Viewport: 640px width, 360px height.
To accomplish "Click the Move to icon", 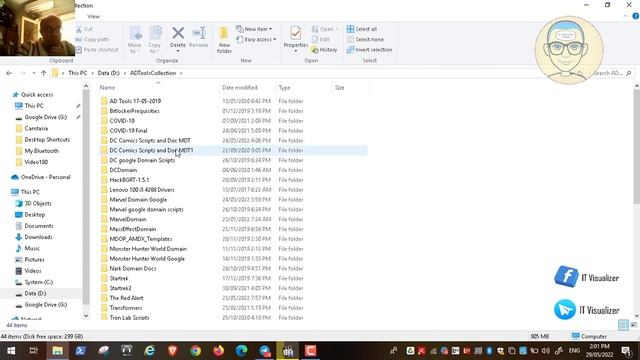I will click(x=135, y=40).
